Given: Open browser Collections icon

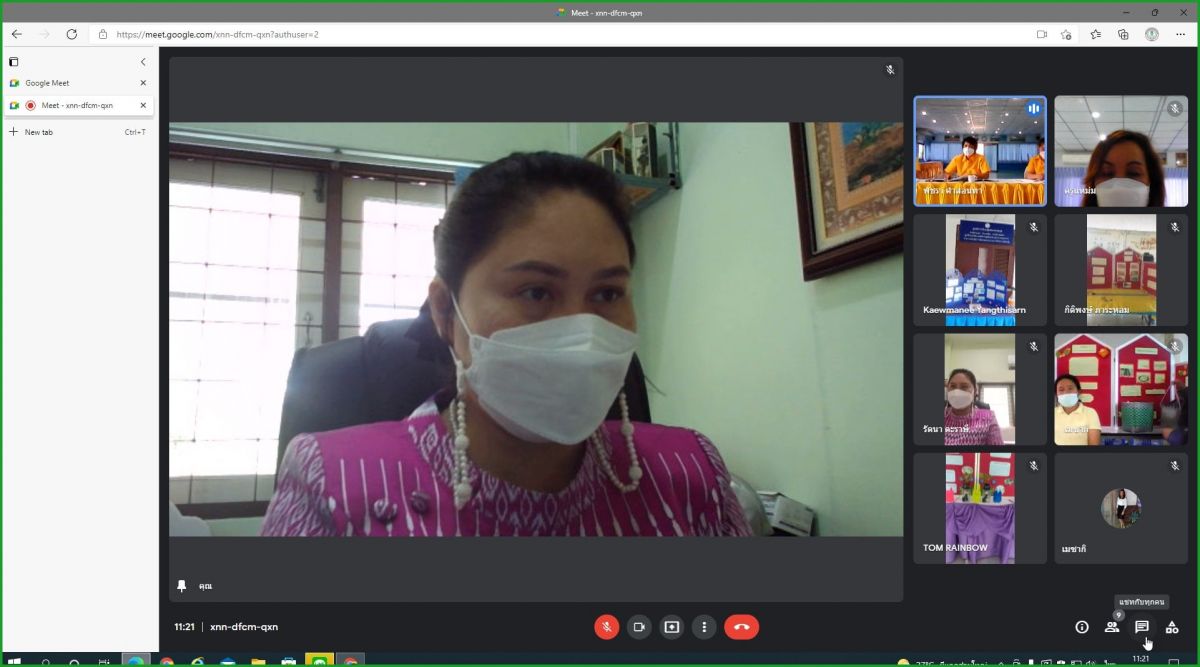Looking at the screenshot, I should pos(1123,34).
